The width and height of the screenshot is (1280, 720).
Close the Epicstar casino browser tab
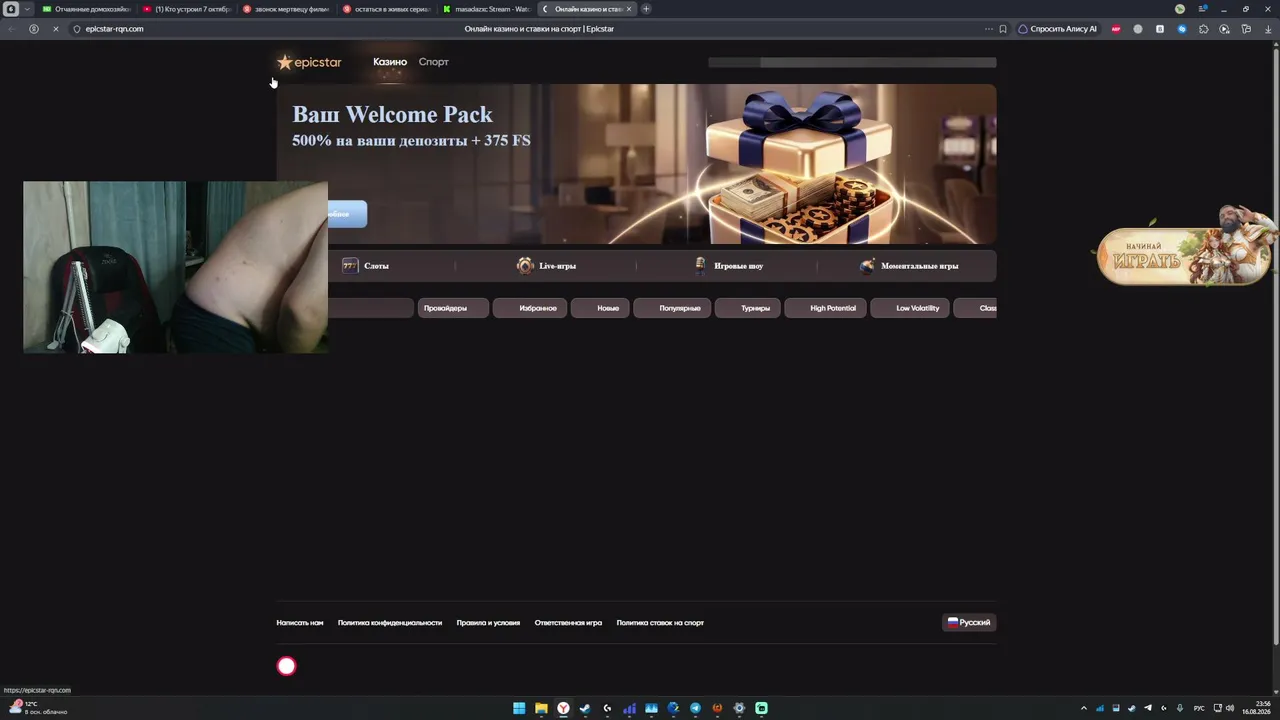(x=629, y=9)
